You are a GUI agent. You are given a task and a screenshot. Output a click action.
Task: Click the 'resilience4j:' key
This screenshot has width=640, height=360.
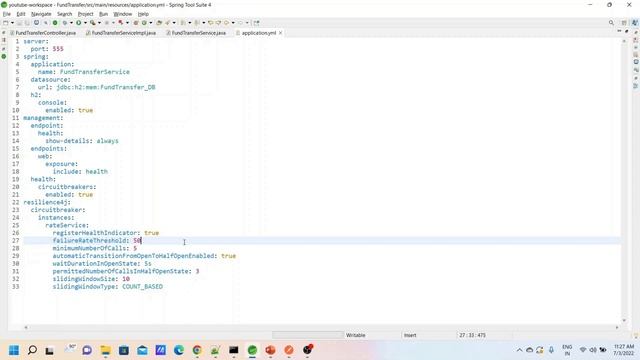click(47, 202)
